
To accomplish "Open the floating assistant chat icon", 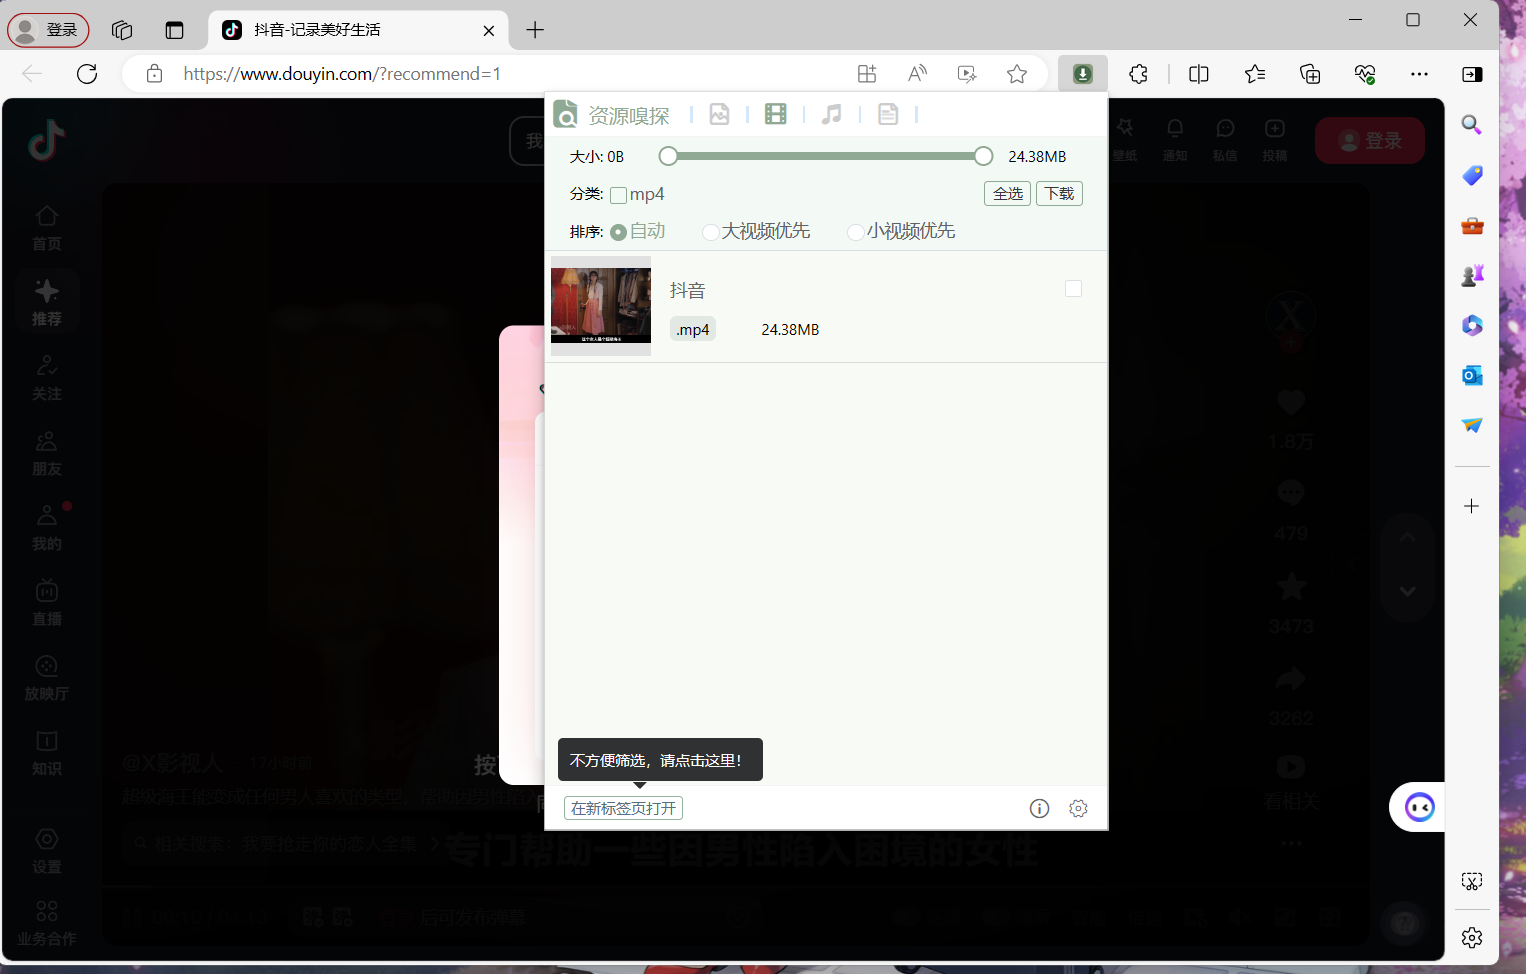I will point(1419,807).
